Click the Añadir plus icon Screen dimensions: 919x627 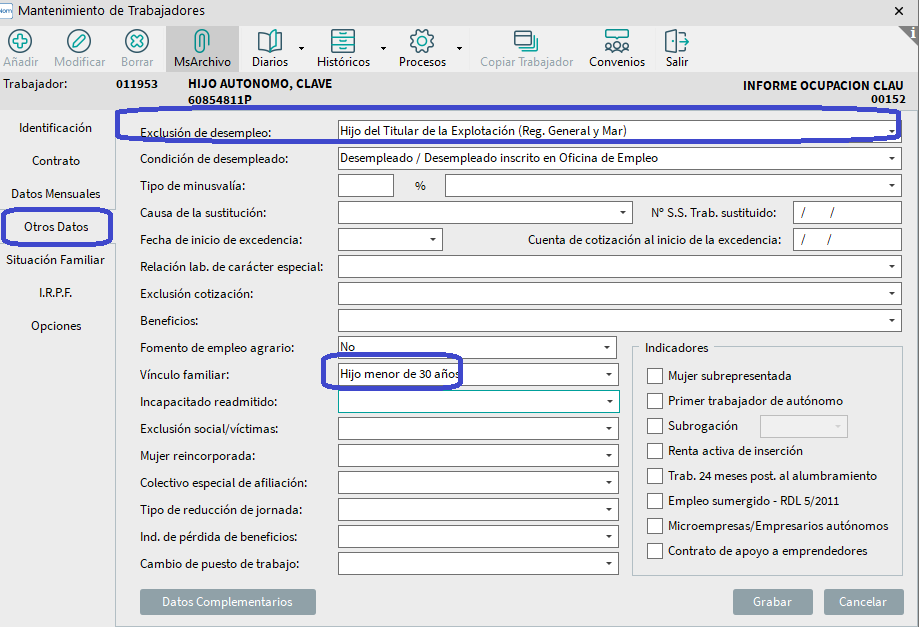pyautogui.click(x=20, y=42)
